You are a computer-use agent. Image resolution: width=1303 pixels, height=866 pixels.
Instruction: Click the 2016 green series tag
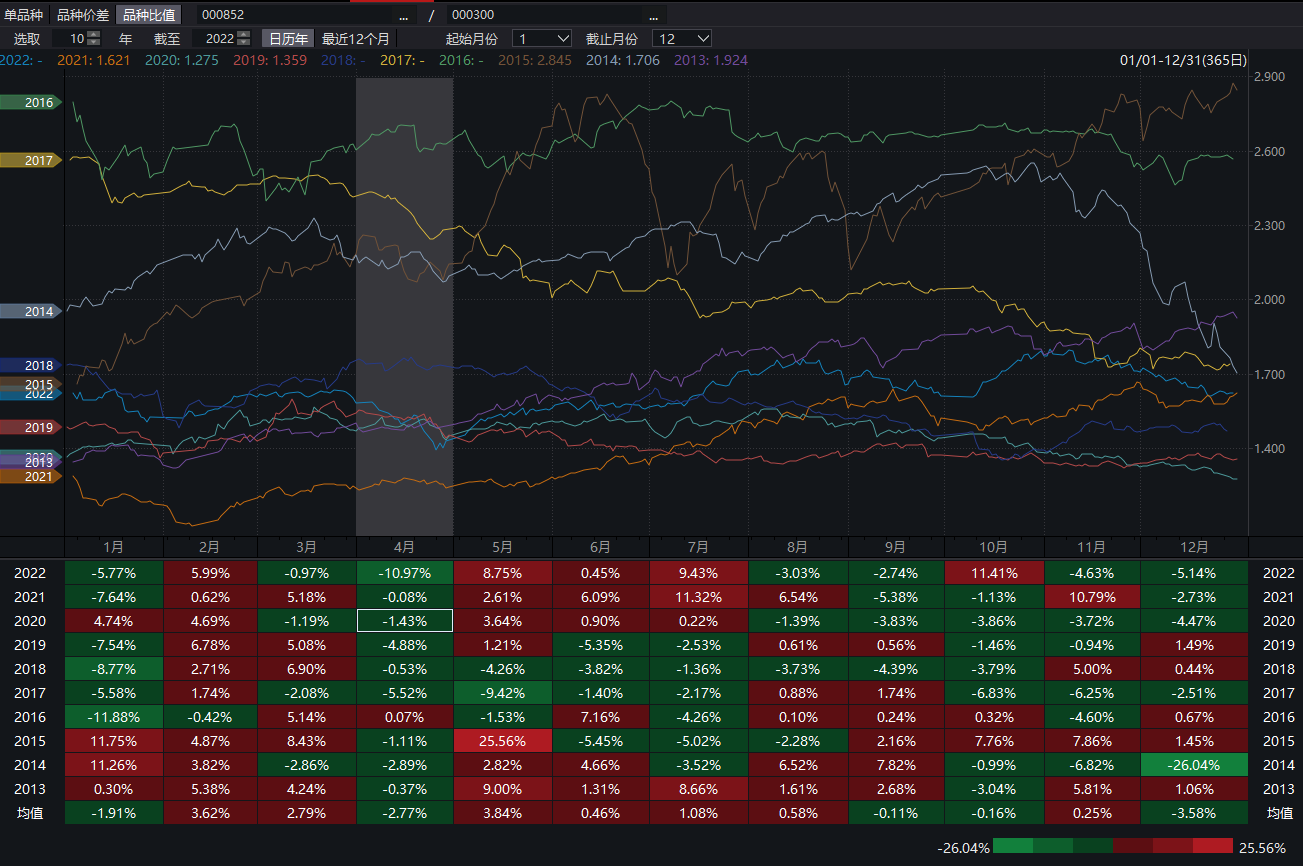pos(30,103)
